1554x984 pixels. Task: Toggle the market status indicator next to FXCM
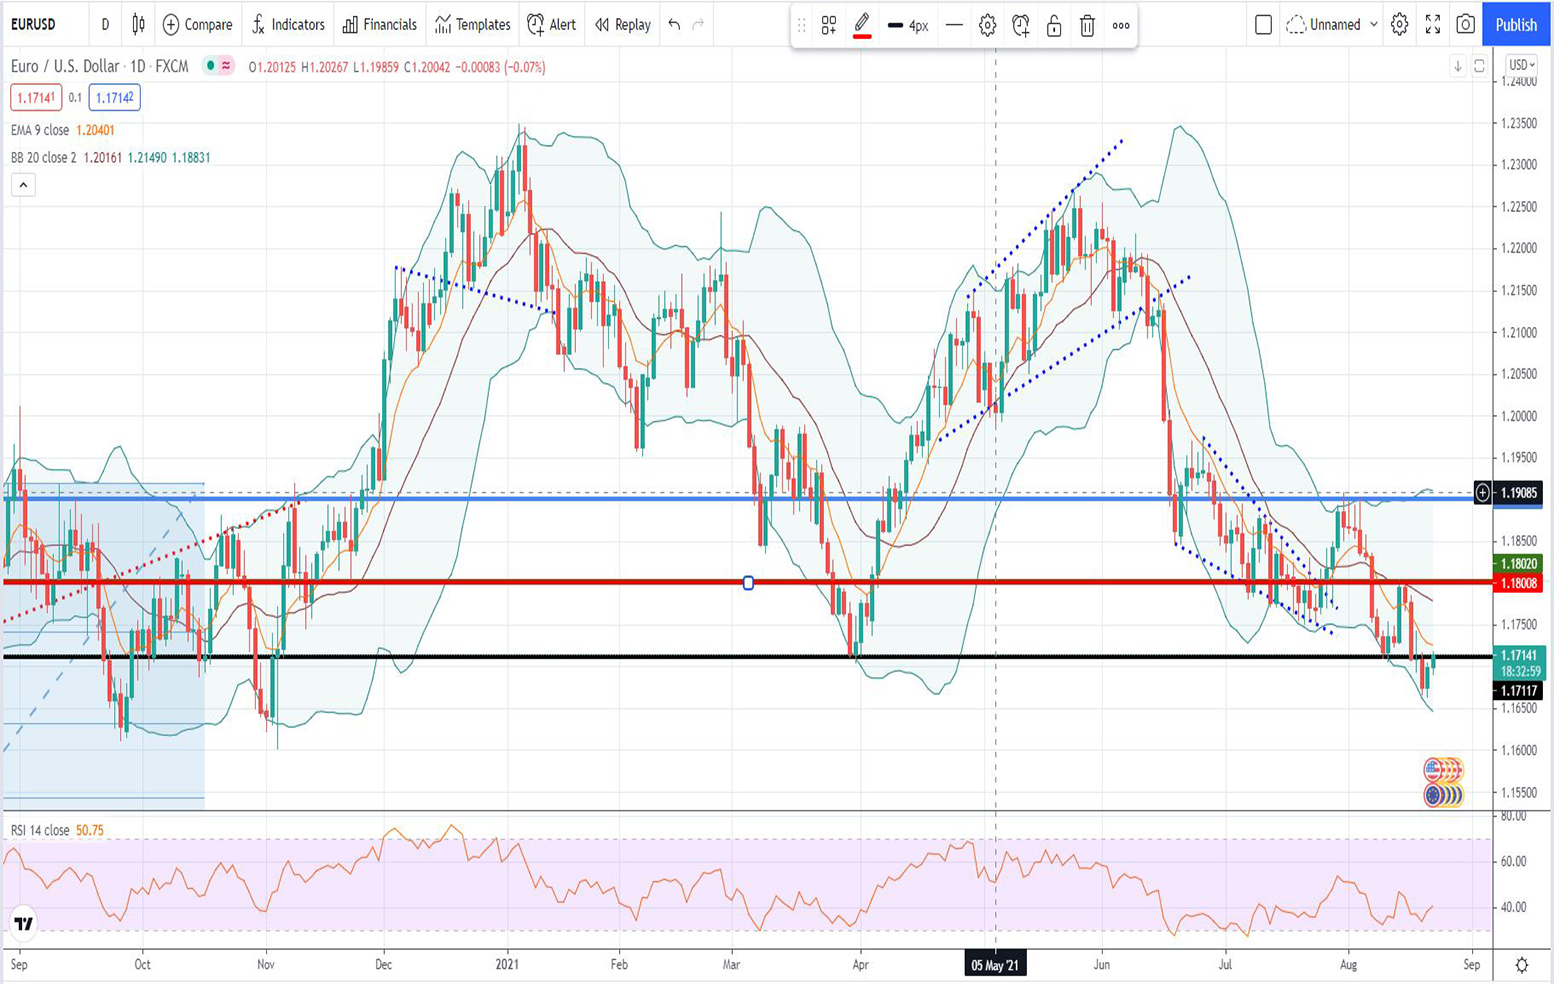[x=218, y=66]
